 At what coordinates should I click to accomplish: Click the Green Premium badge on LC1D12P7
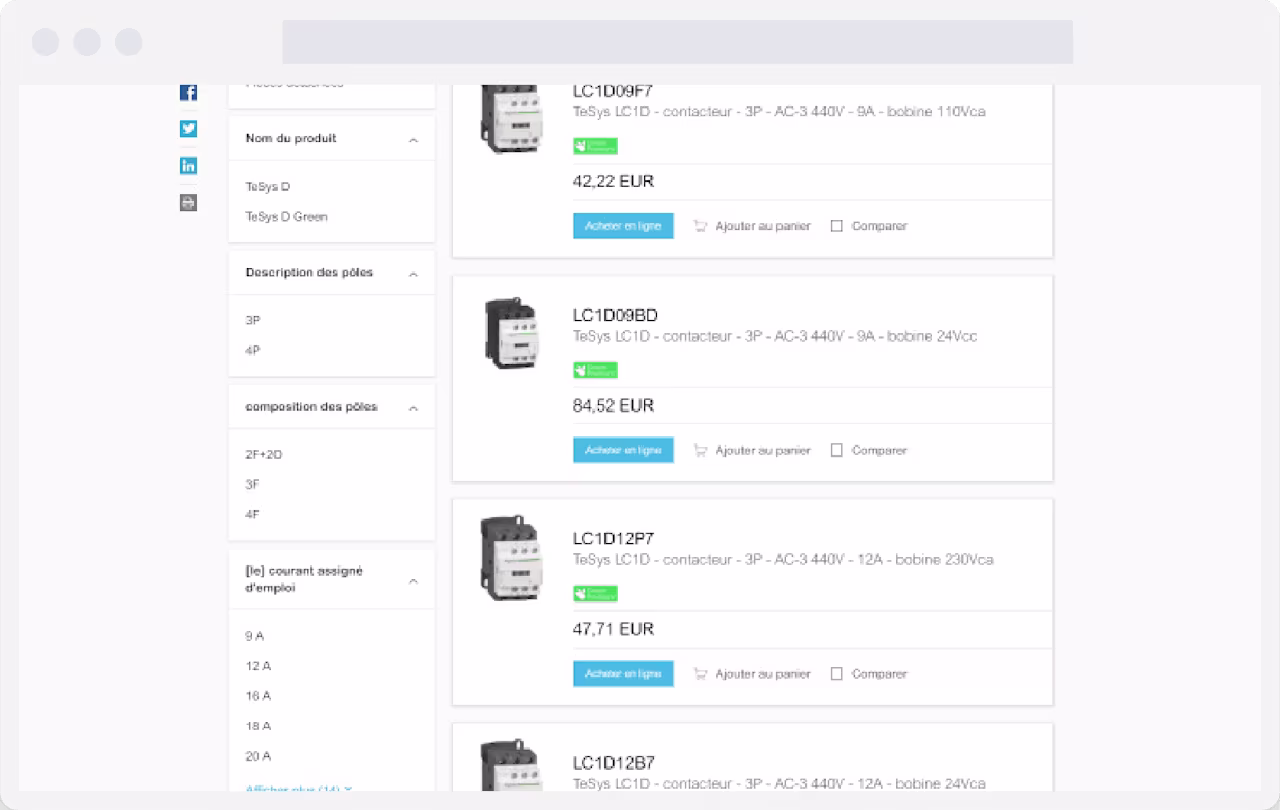[595, 594]
